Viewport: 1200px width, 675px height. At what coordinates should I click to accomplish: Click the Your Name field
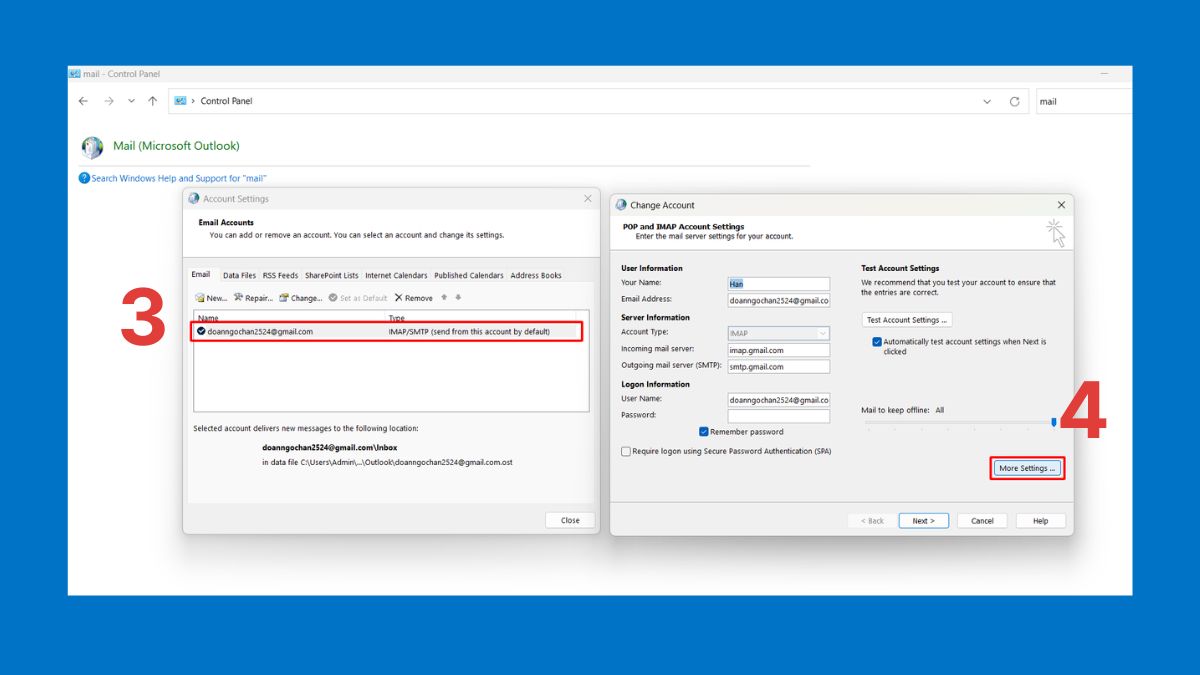point(779,284)
